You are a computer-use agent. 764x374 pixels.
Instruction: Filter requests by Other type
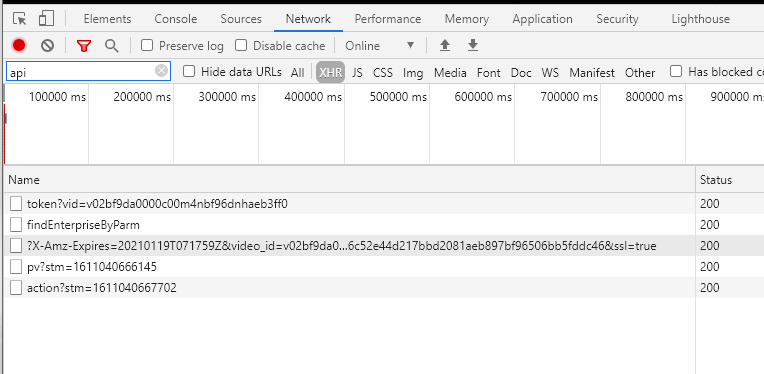pyautogui.click(x=639, y=73)
